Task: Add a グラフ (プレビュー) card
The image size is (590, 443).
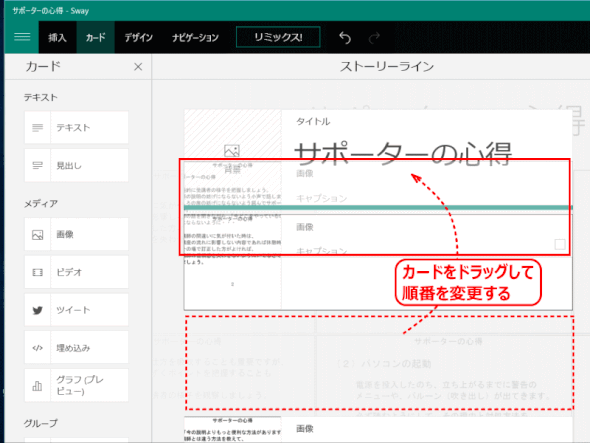Action: pos(76,385)
